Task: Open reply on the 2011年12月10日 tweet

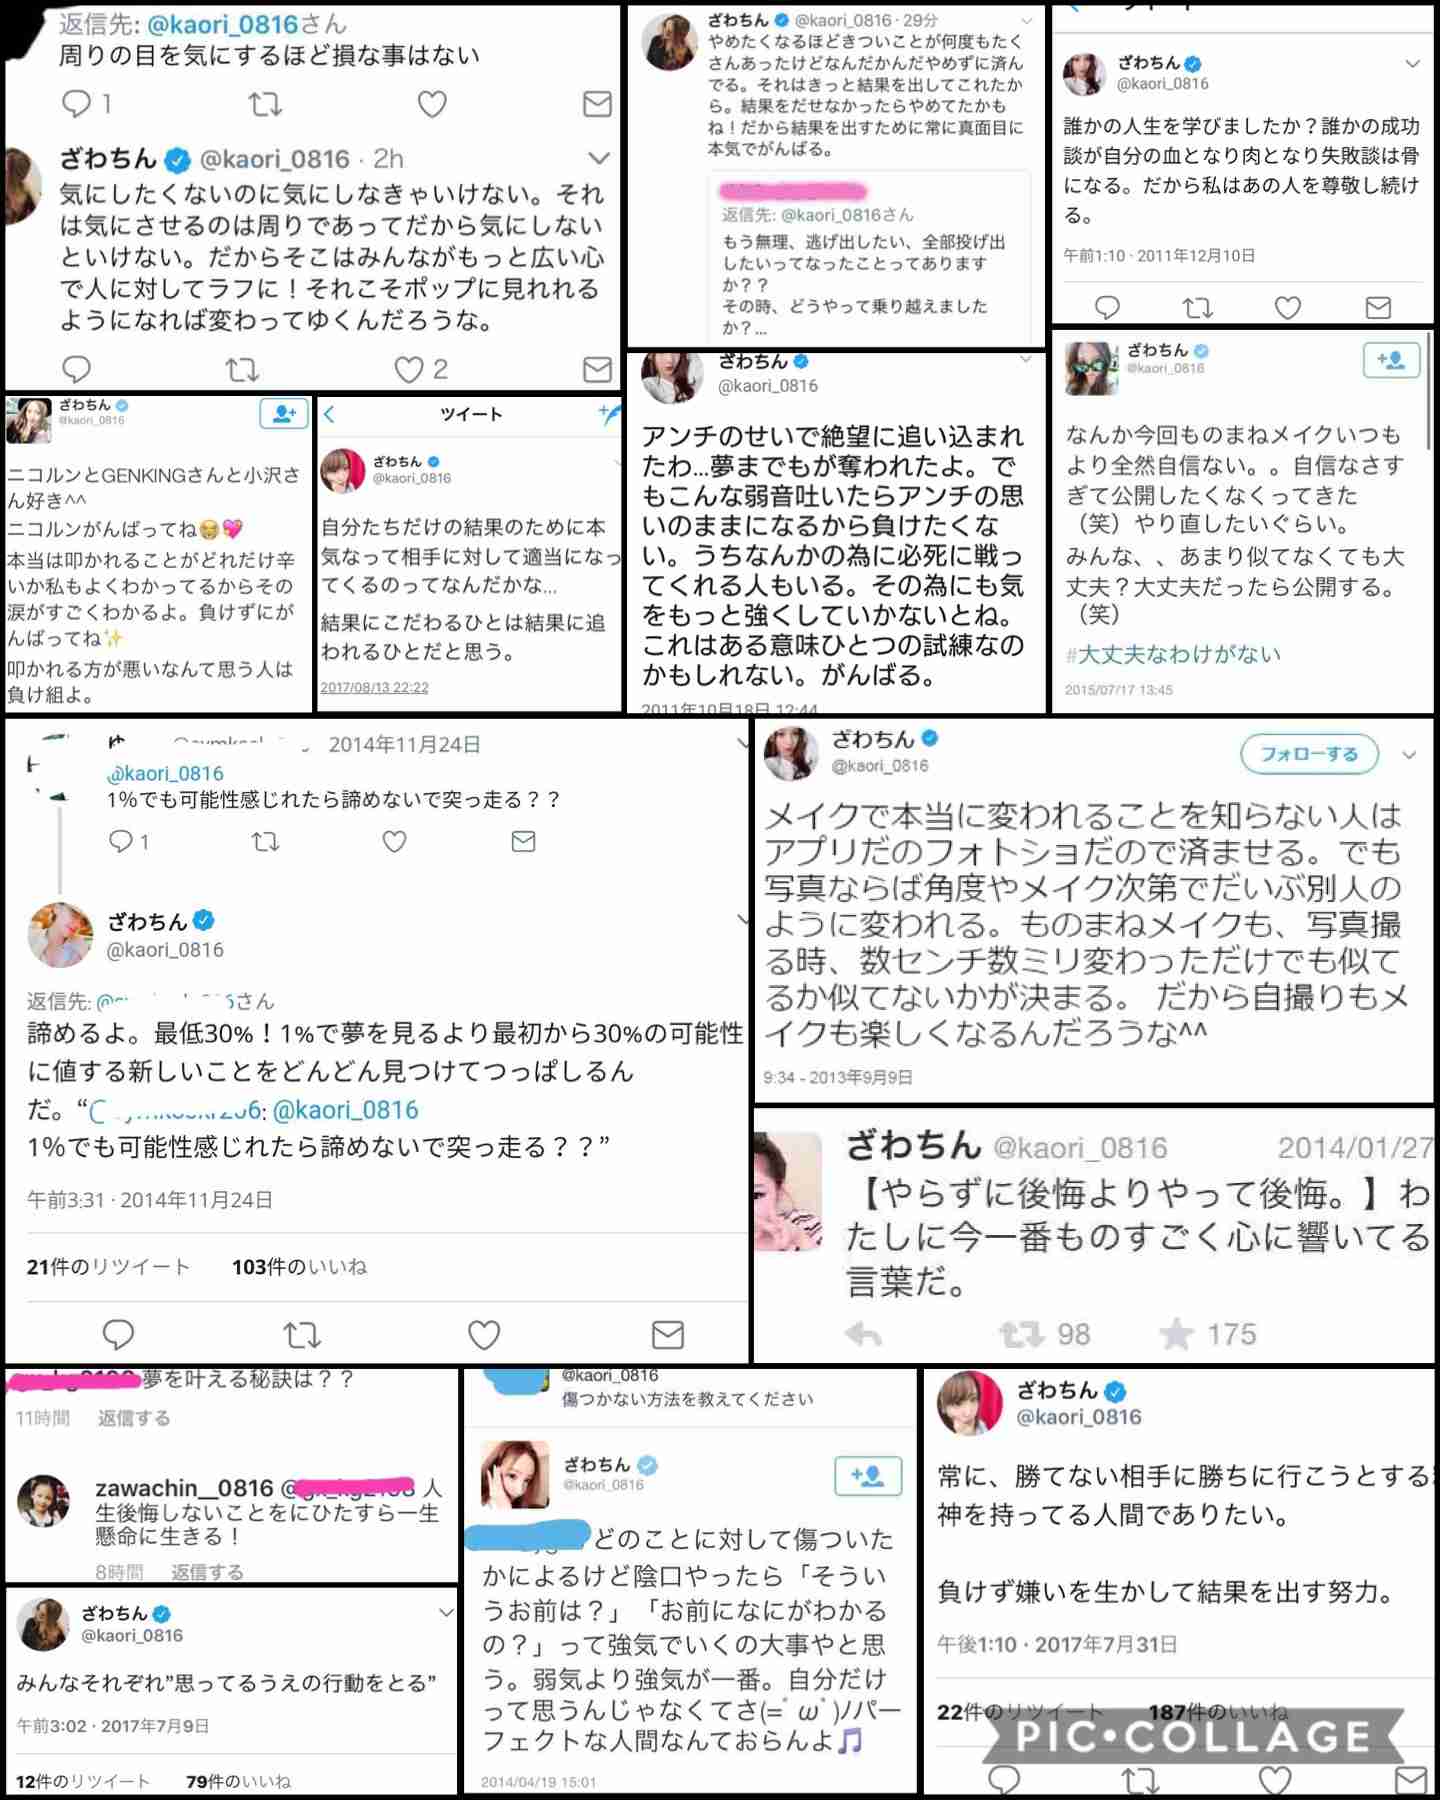Action: pyautogui.click(x=1107, y=307)
